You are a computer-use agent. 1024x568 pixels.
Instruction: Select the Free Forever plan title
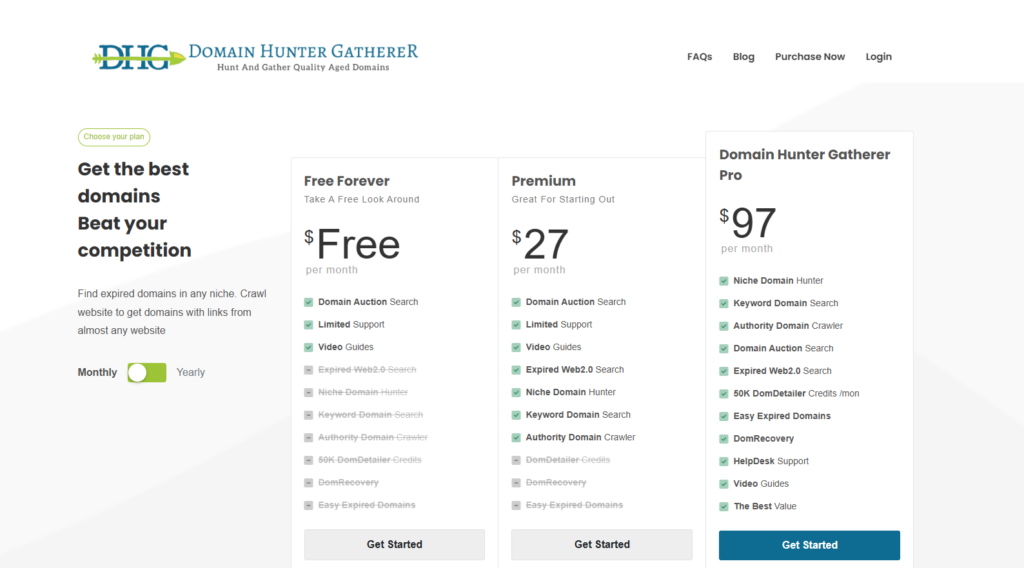pos(347,181)
